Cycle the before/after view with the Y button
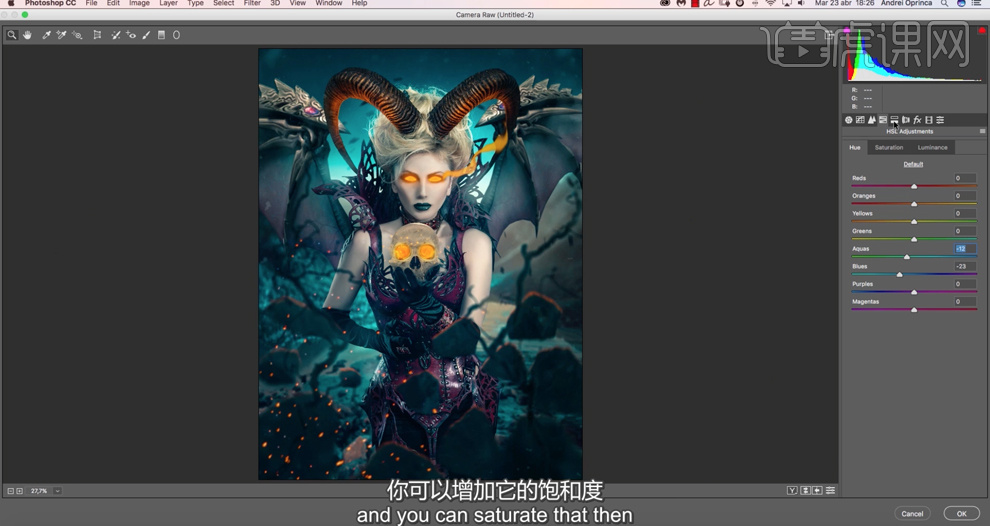Screen dimensions: 990x526 792,490
